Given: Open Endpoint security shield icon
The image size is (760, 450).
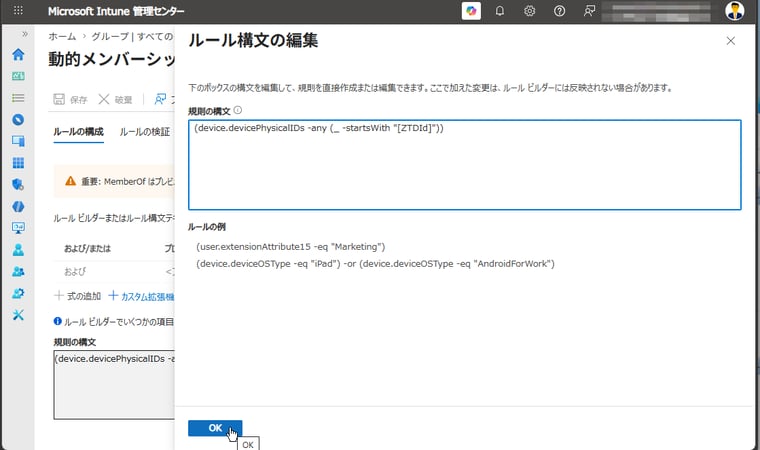Looking at the screenshot, I should click(18, 184).
